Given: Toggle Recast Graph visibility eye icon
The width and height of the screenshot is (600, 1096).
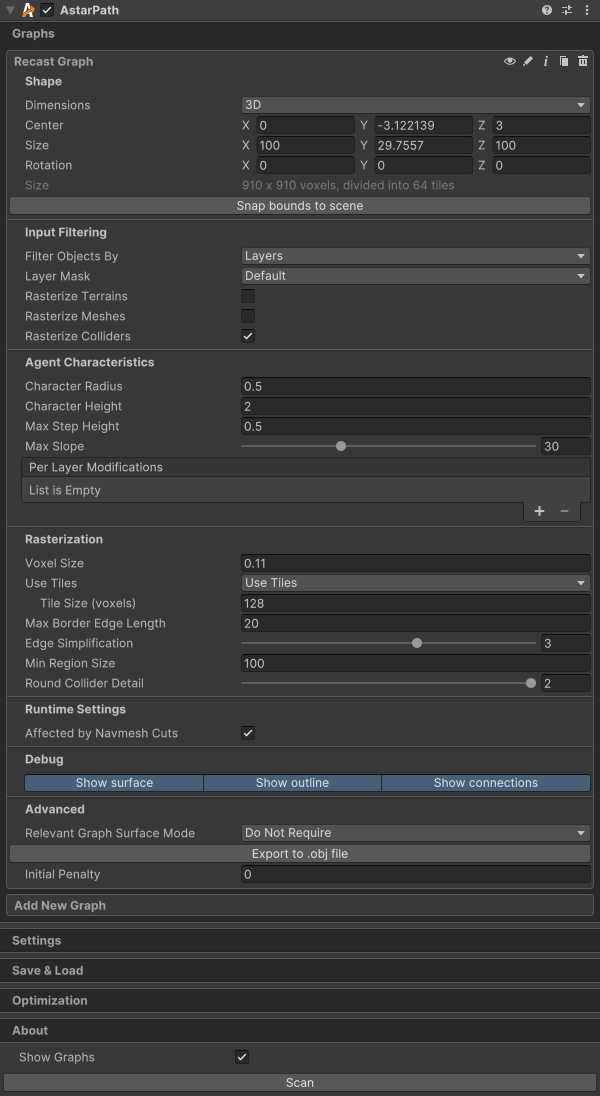Looking at the screenshot, I should coord(510,62).
